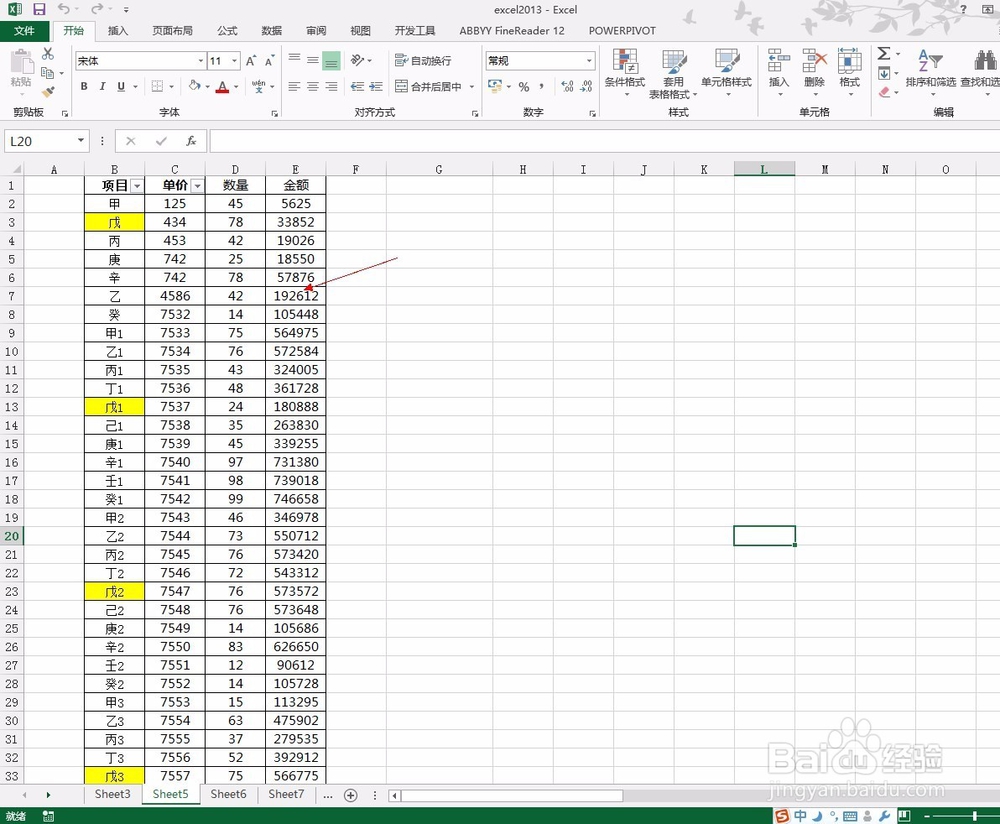Viewport: 1000px width, 824px height.
Task: Enable Wrap Text (自动换行)
Action: point(424,59)
